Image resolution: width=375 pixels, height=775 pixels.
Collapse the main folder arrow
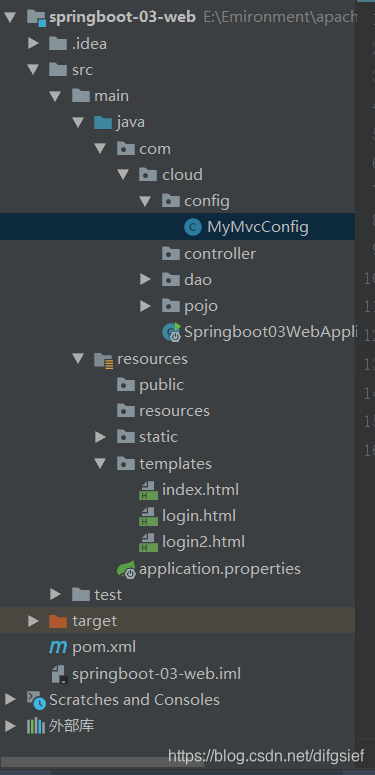pos(56,96)
